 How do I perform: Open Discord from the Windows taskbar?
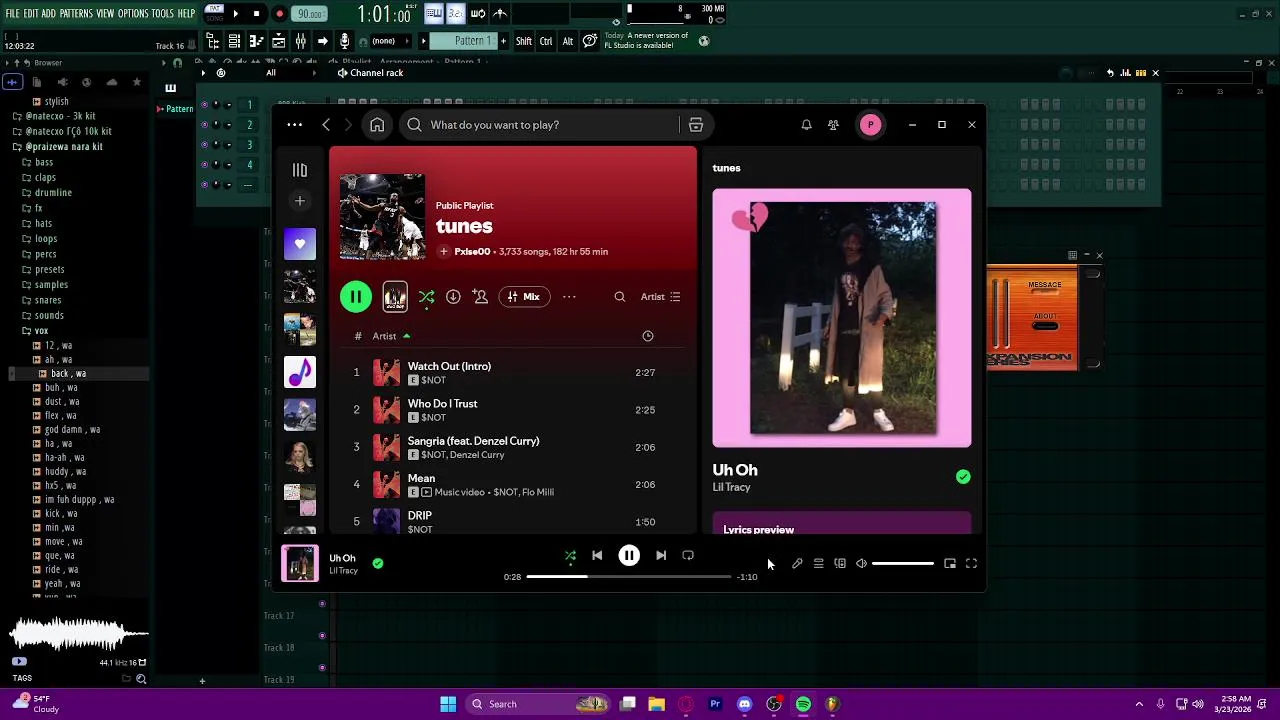point(744,704)
